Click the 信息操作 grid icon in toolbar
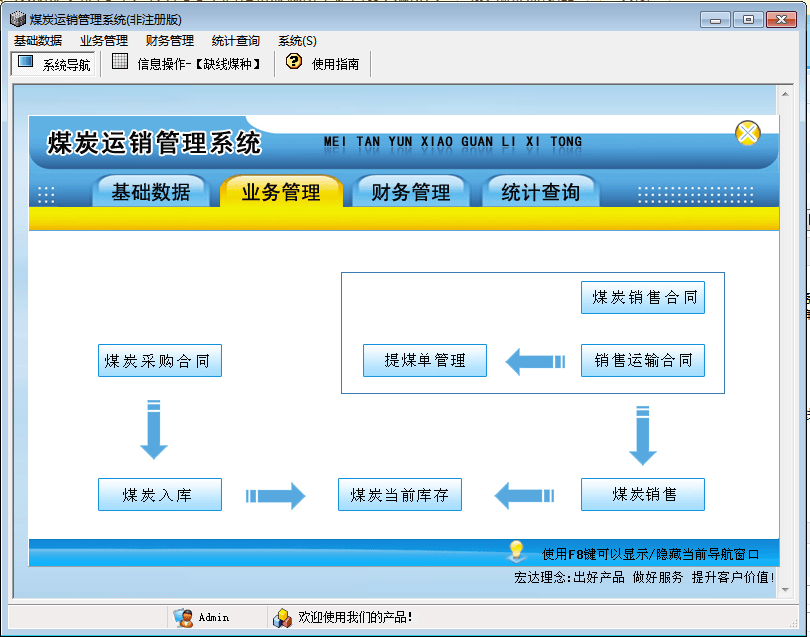 pyautogui.click(x=120, y=62)
